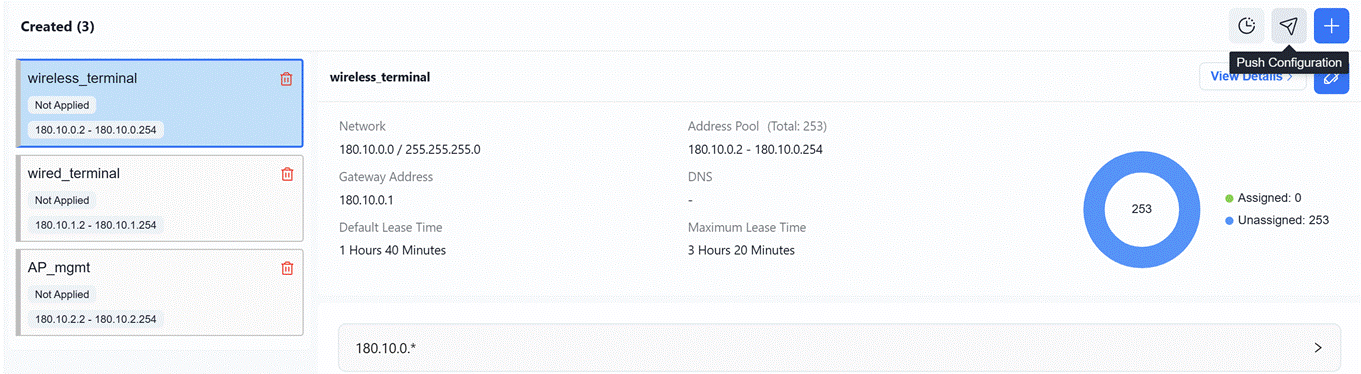Click the Not Applied tag on wired_terminal

pyautogui.click(x=62, y=200)
